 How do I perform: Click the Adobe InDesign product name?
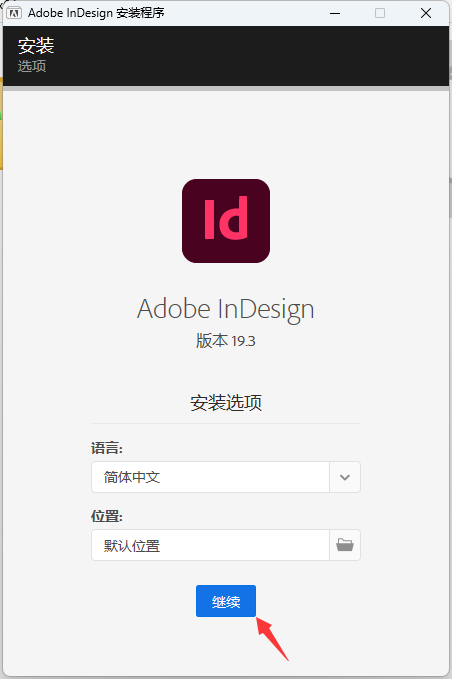tap(226, 309)
